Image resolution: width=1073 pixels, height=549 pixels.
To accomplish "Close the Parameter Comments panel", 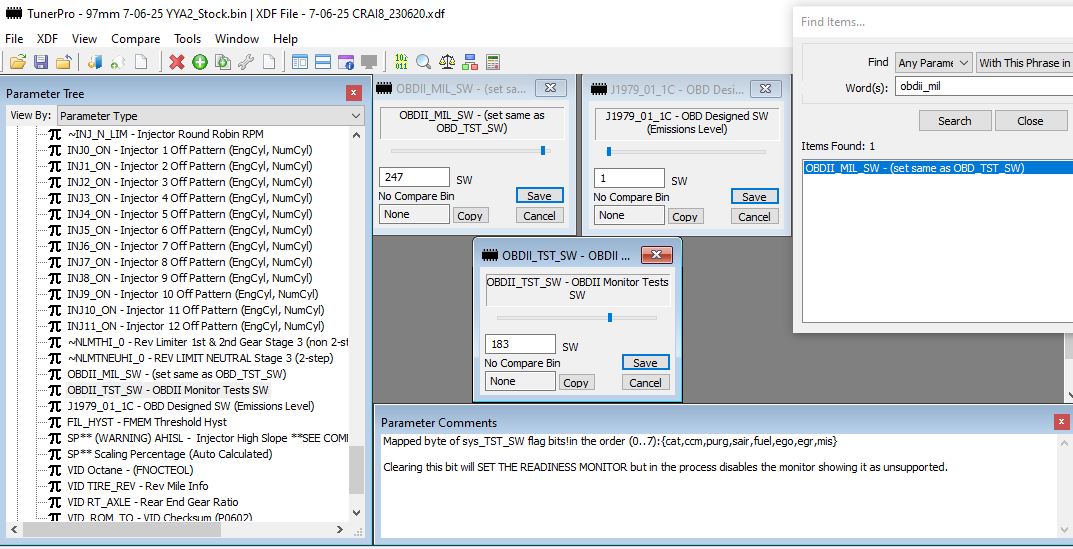I will click(x=1061, y=423).
